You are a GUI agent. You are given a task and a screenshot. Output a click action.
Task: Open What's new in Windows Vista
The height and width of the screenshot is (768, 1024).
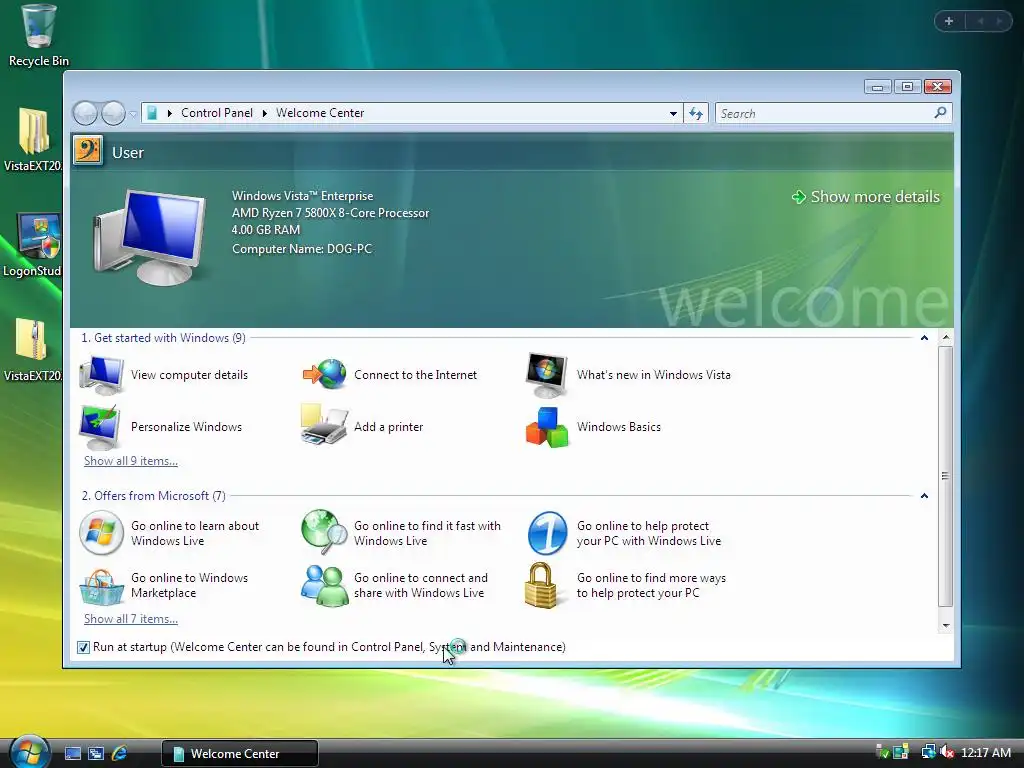pyautogui.click(x=628, y=375)
